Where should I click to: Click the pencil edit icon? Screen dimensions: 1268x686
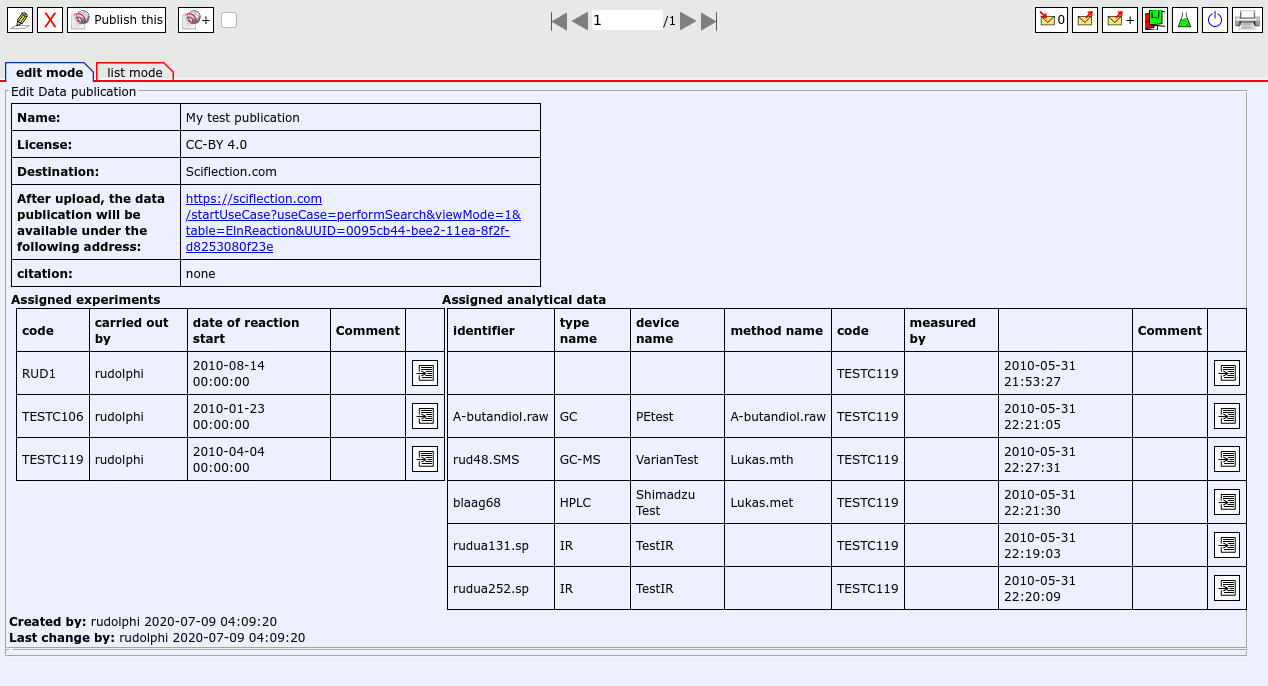click(20, 20)
